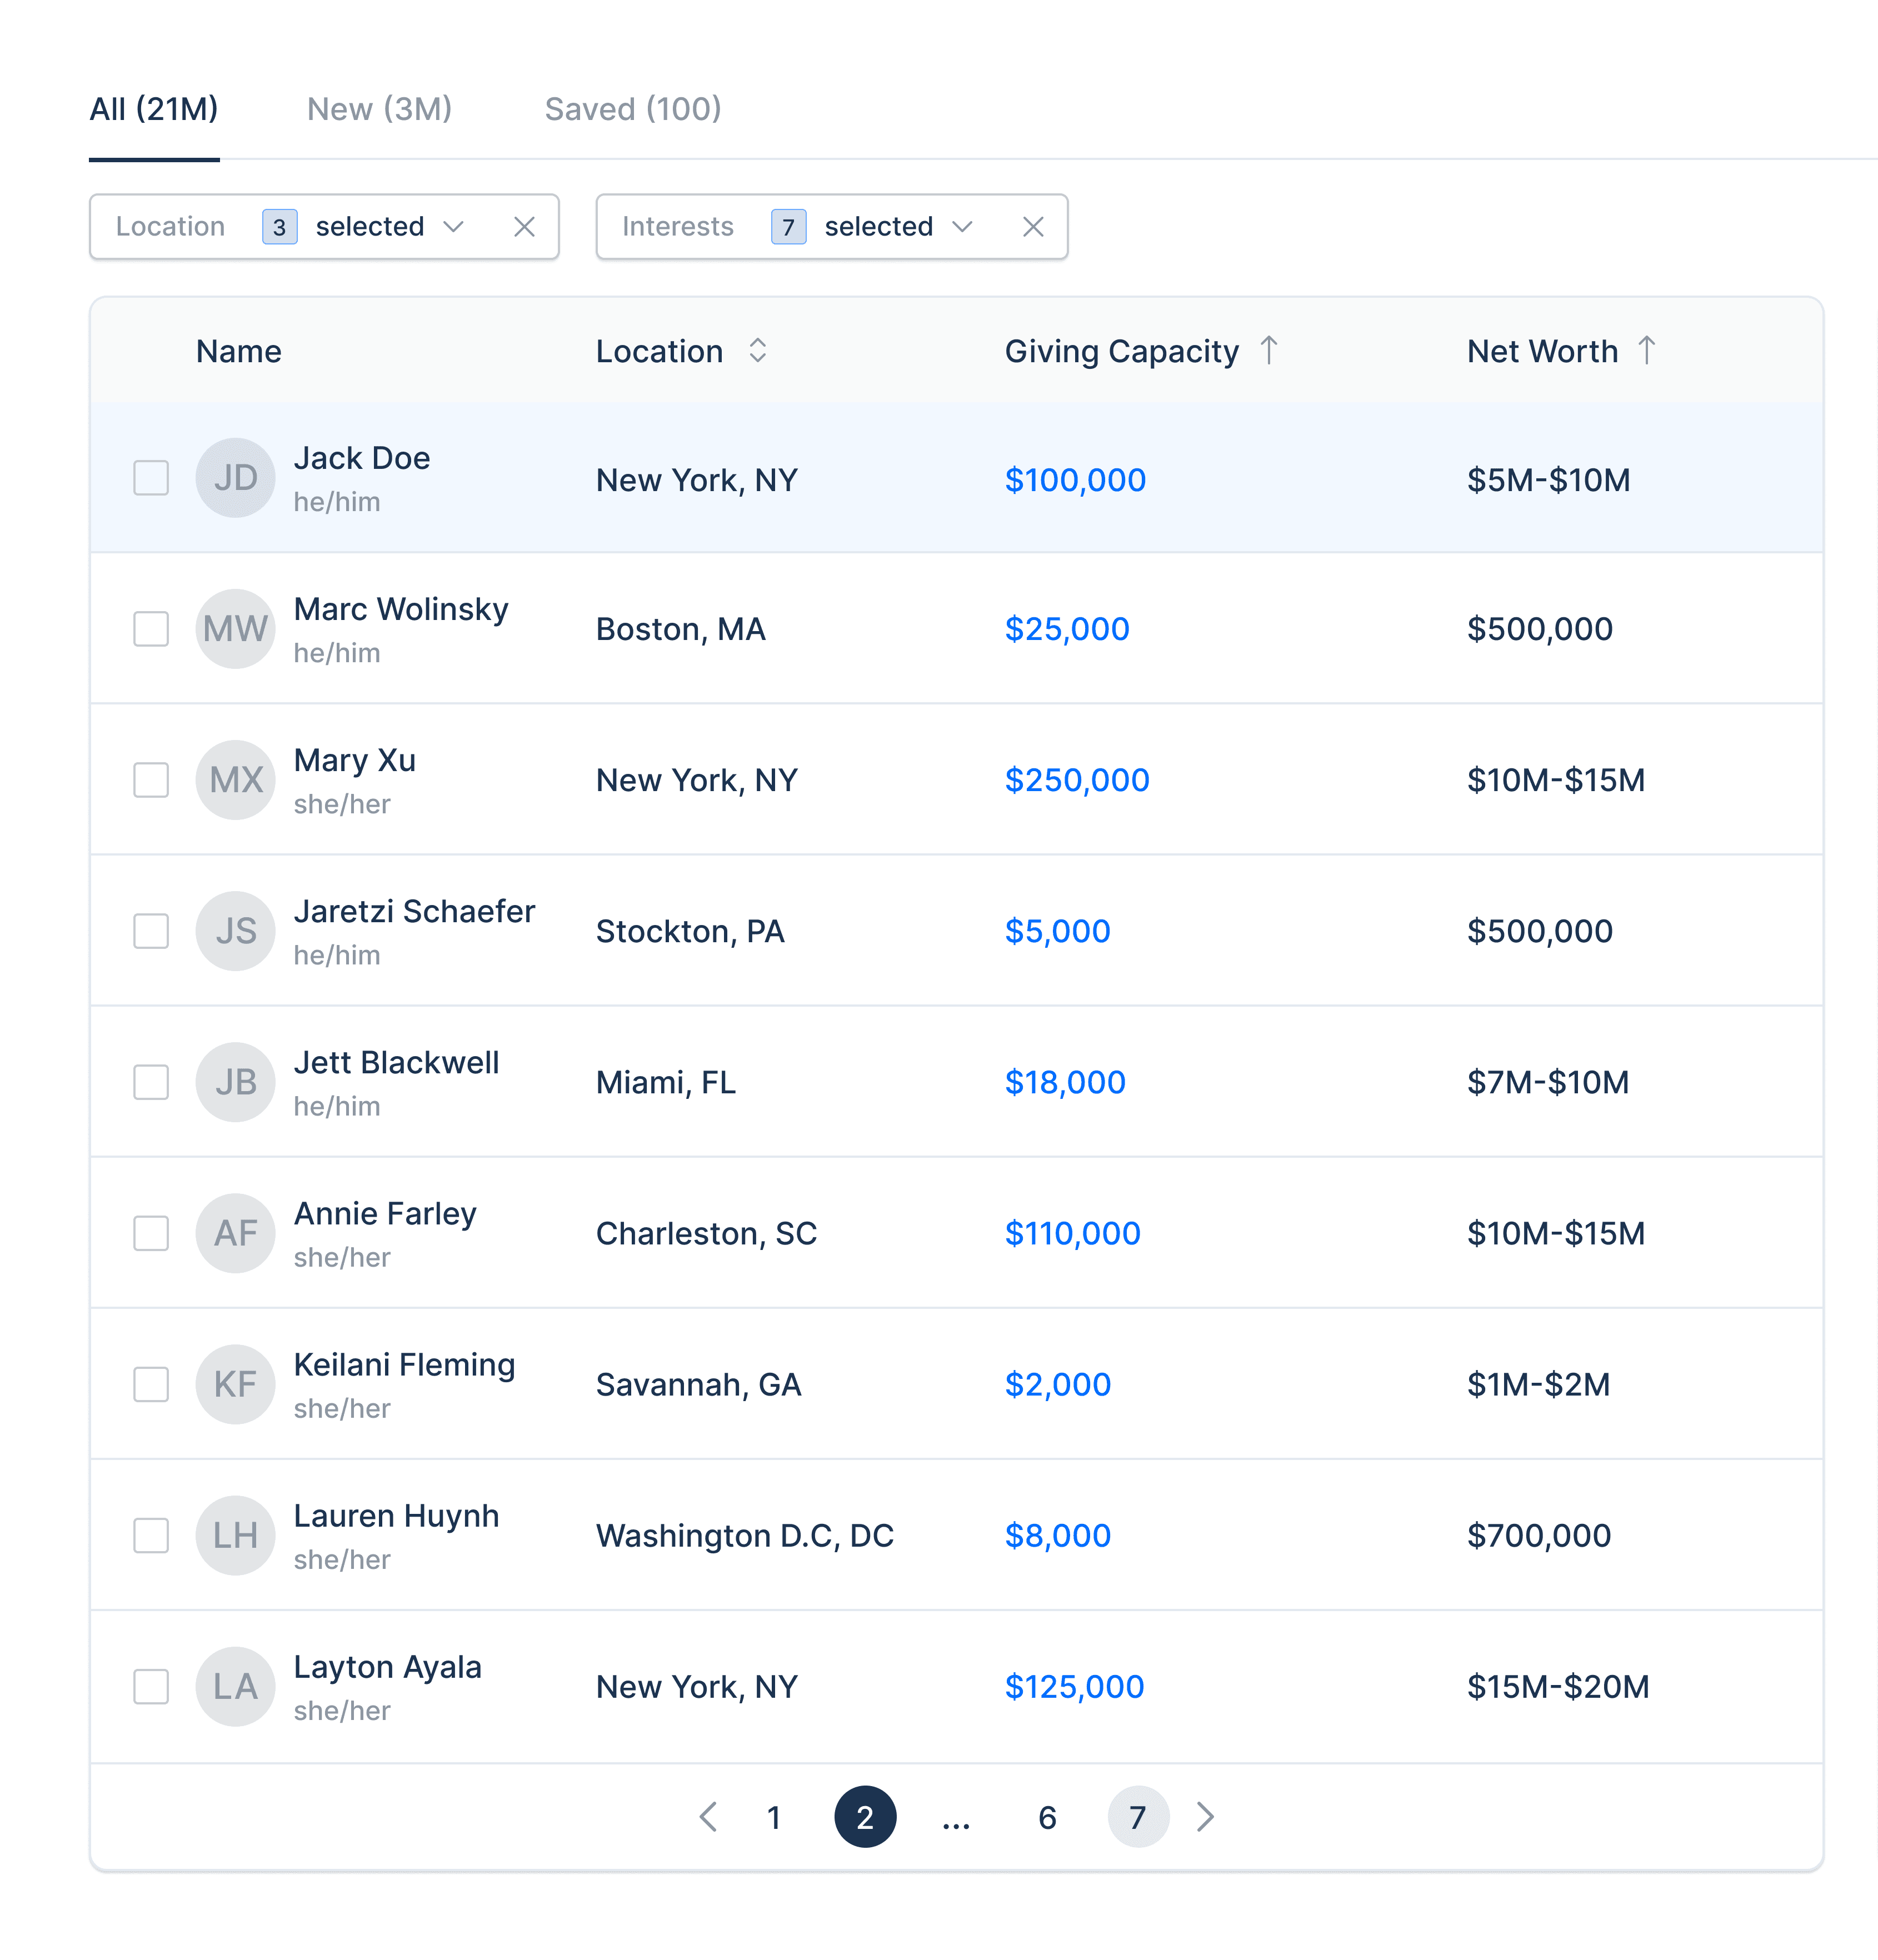
Task: Click Layton Ayala's LA avatar
Action: (235, 1687)
